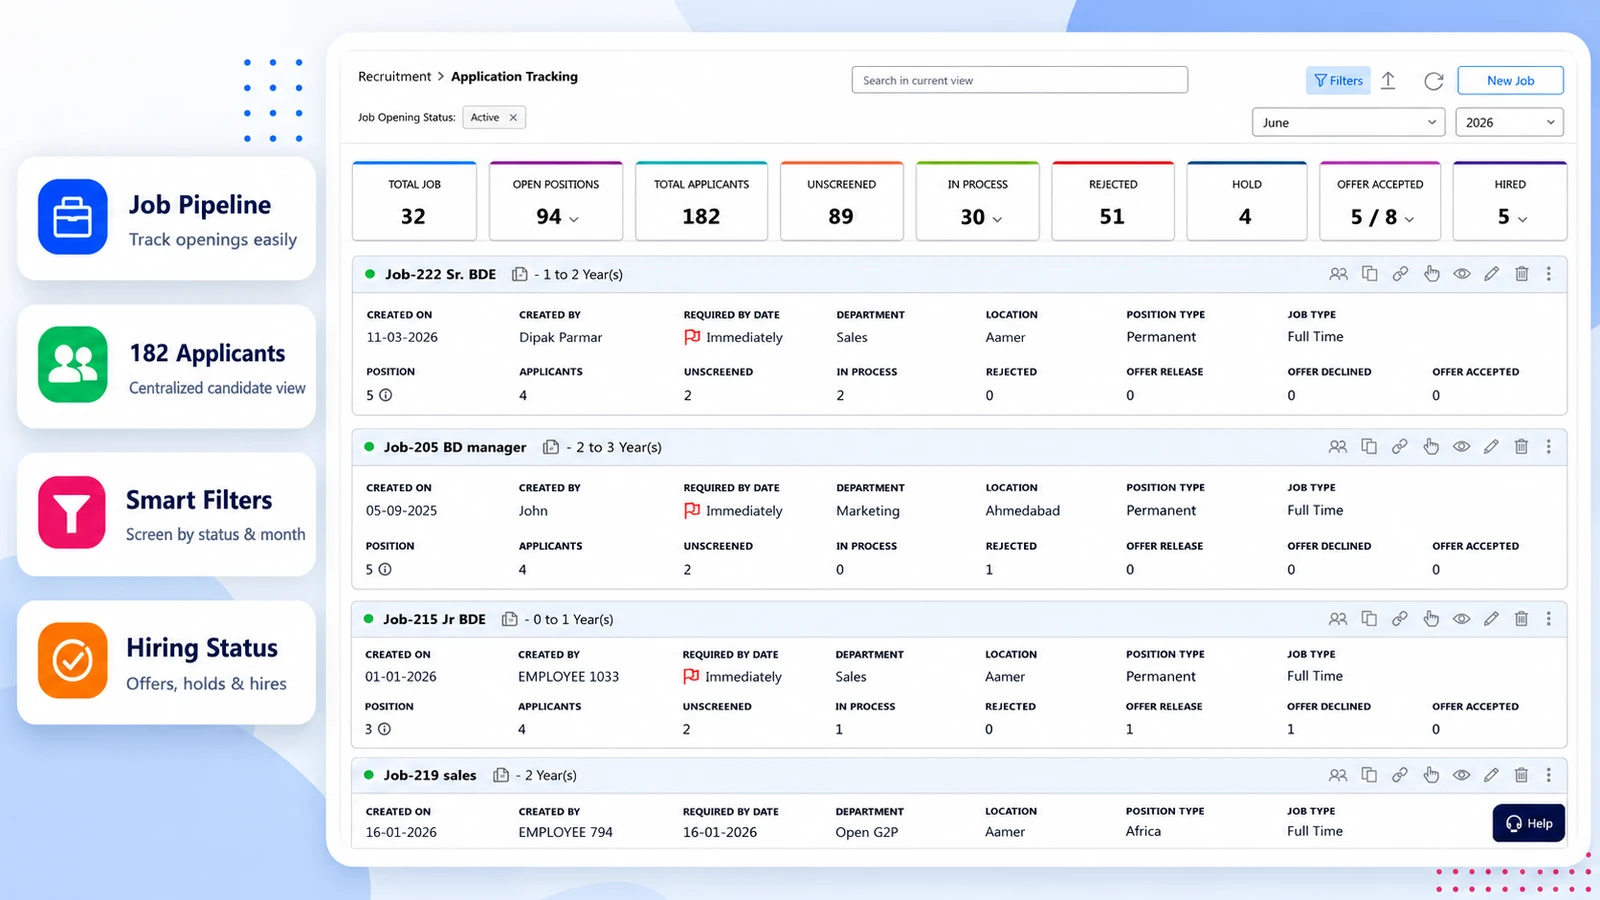This screenshot has width=1600, height=900.
Task: Click location "Ahmedabad" in Job-205
Action: coord(1022,510)
